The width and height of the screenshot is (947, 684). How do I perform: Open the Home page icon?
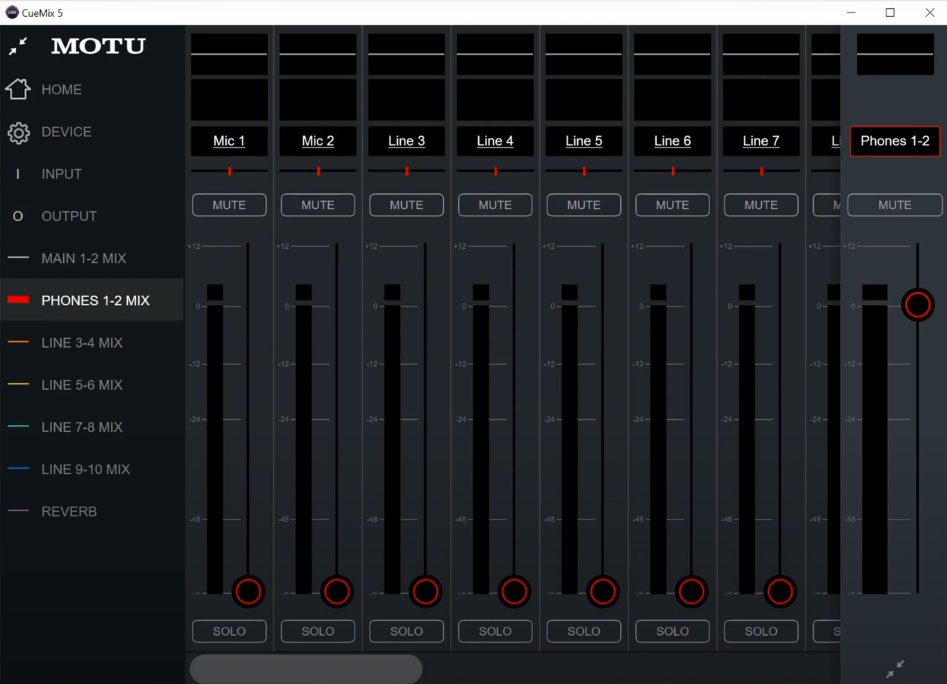18,89
